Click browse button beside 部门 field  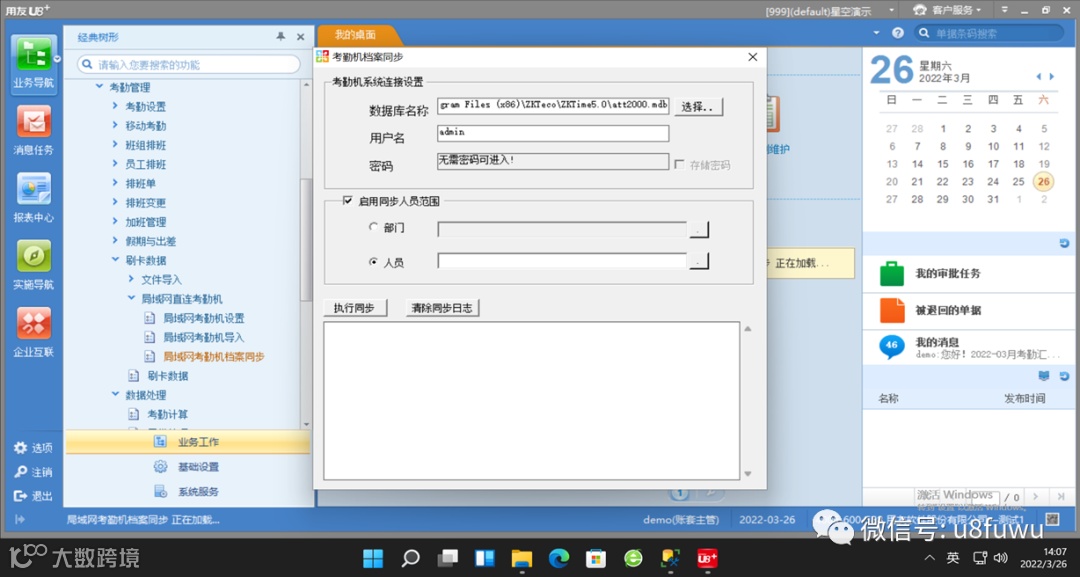698,229
